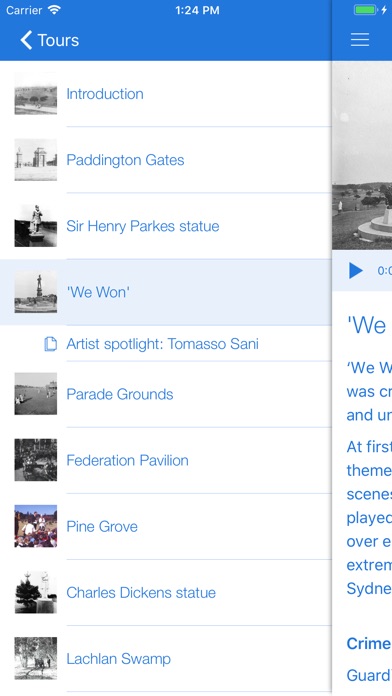Tap the battery status icon
This screenshot has height=696, width=392.
pyautogui.click(x=365, y=10)
